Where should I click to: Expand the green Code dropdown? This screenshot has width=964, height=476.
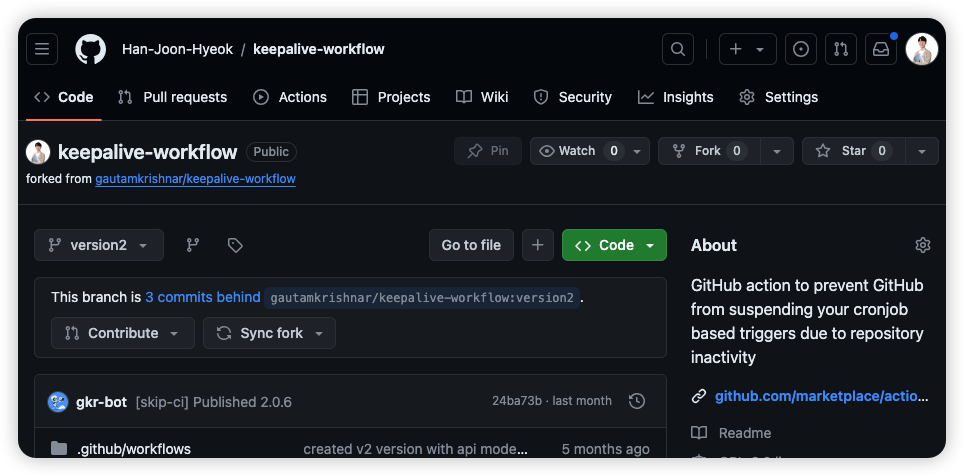(x=614, y=245)
